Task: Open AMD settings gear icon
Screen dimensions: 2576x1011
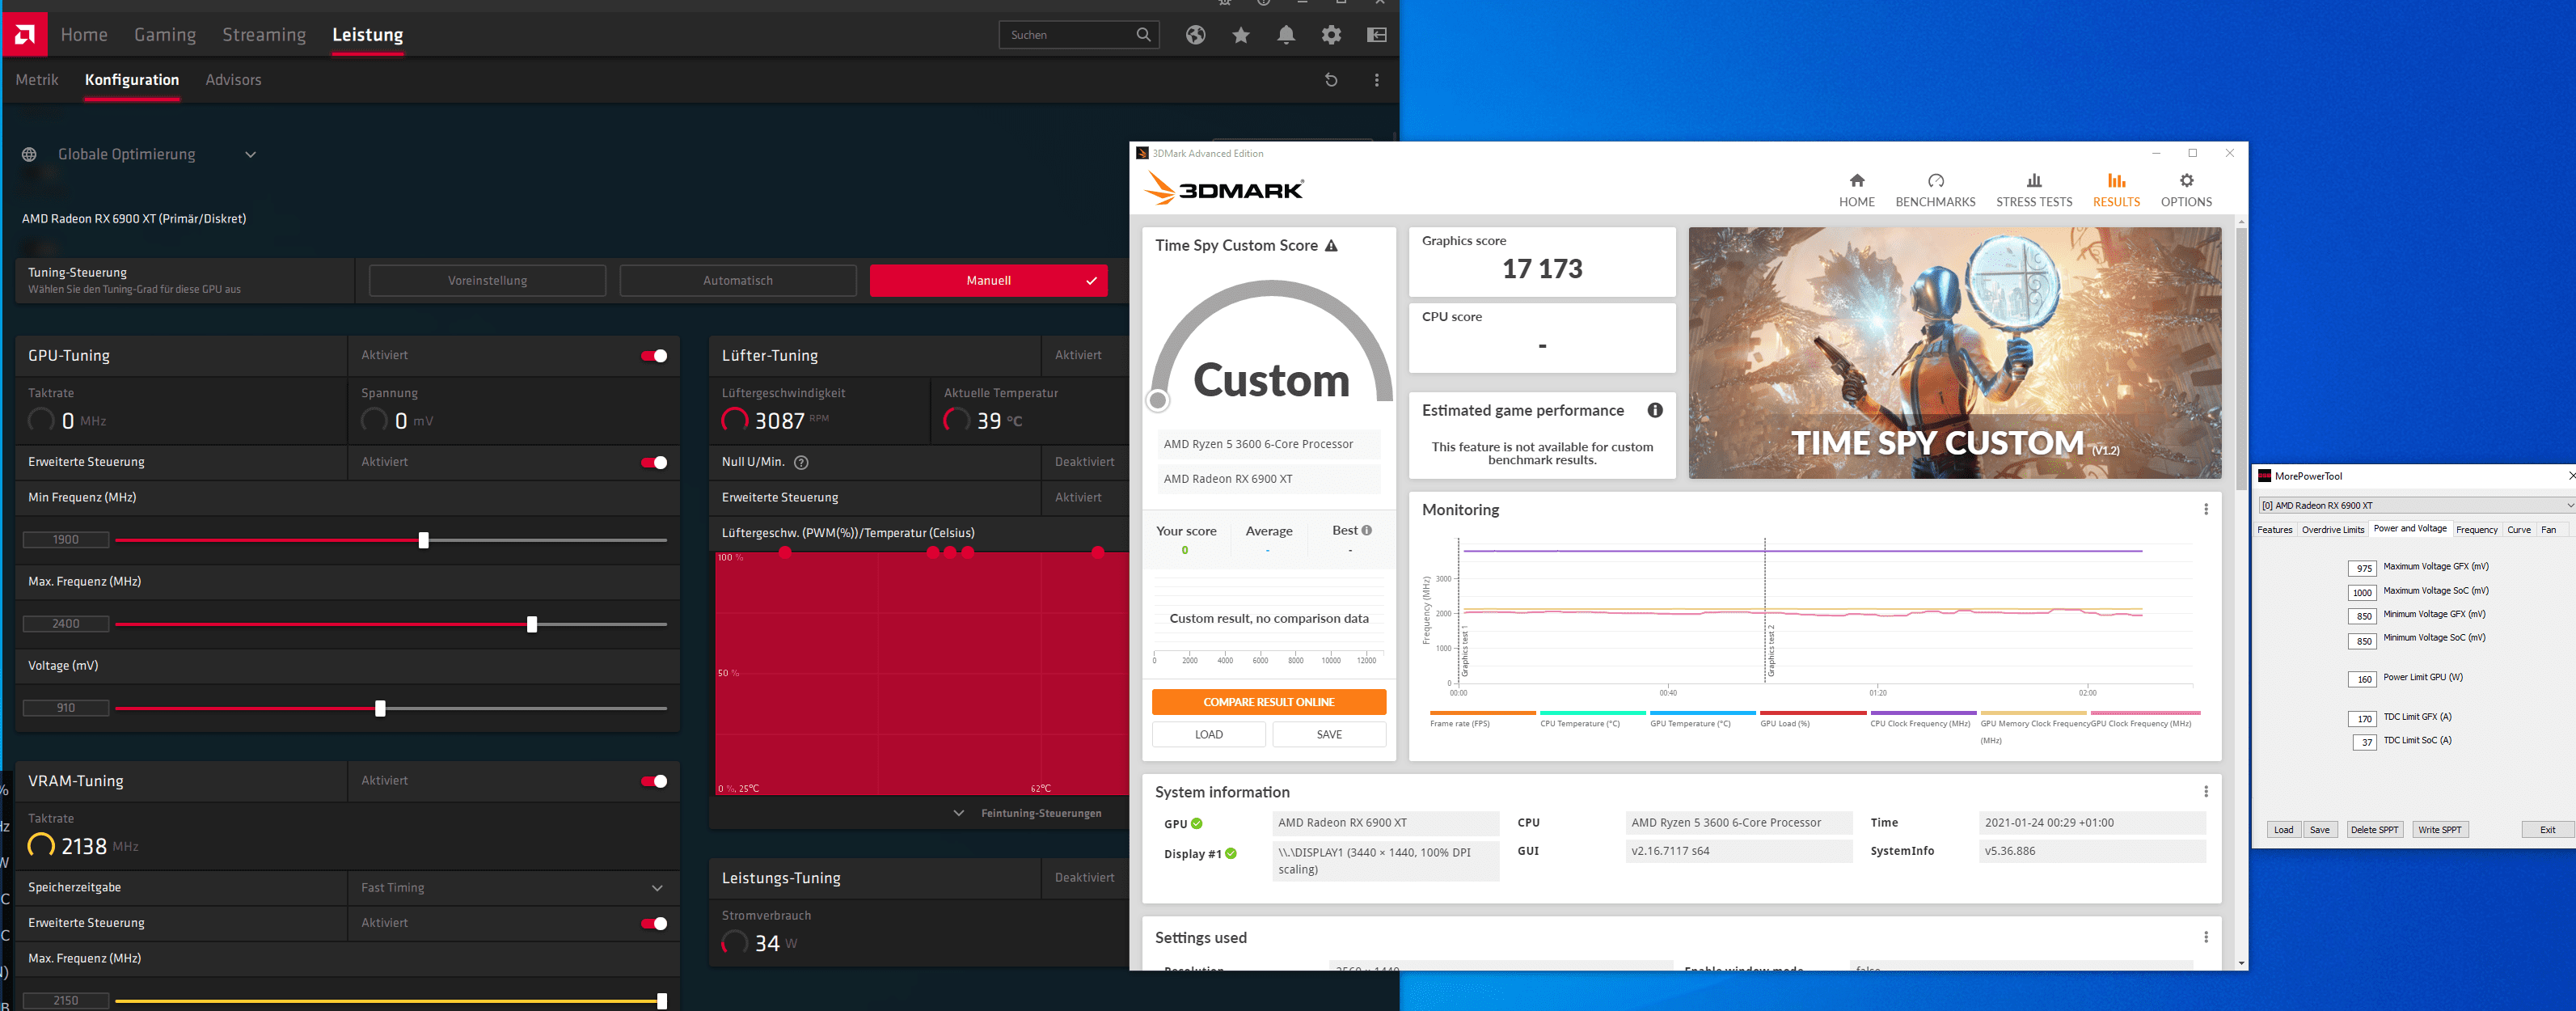Action: (1331, 35)
